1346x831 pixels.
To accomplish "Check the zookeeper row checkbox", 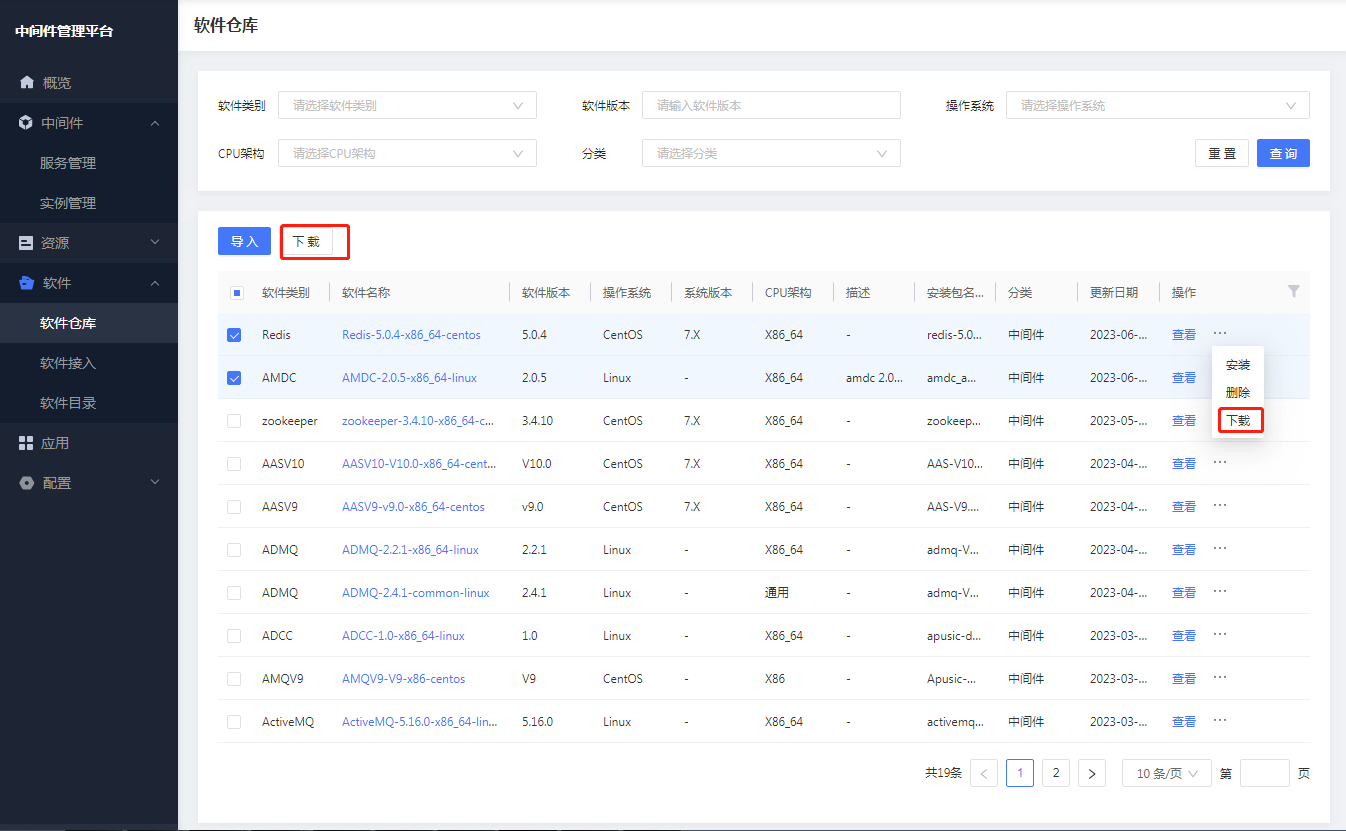I will (x=234, y=421).
